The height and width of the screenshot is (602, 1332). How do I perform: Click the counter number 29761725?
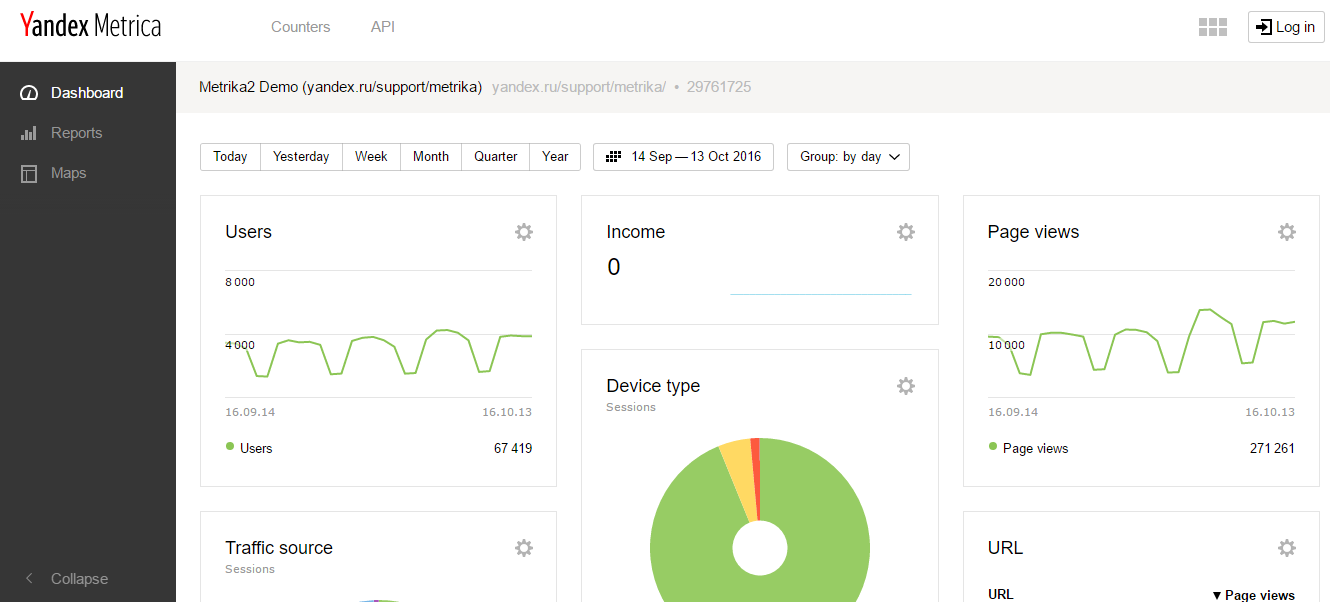pyautogui.click(x=719, y=87)
